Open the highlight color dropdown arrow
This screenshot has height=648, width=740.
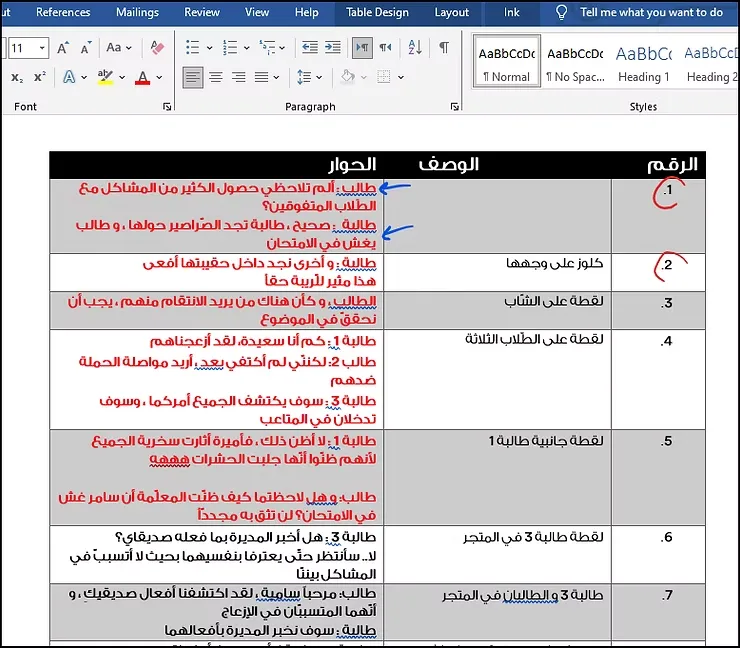point(122,77)
